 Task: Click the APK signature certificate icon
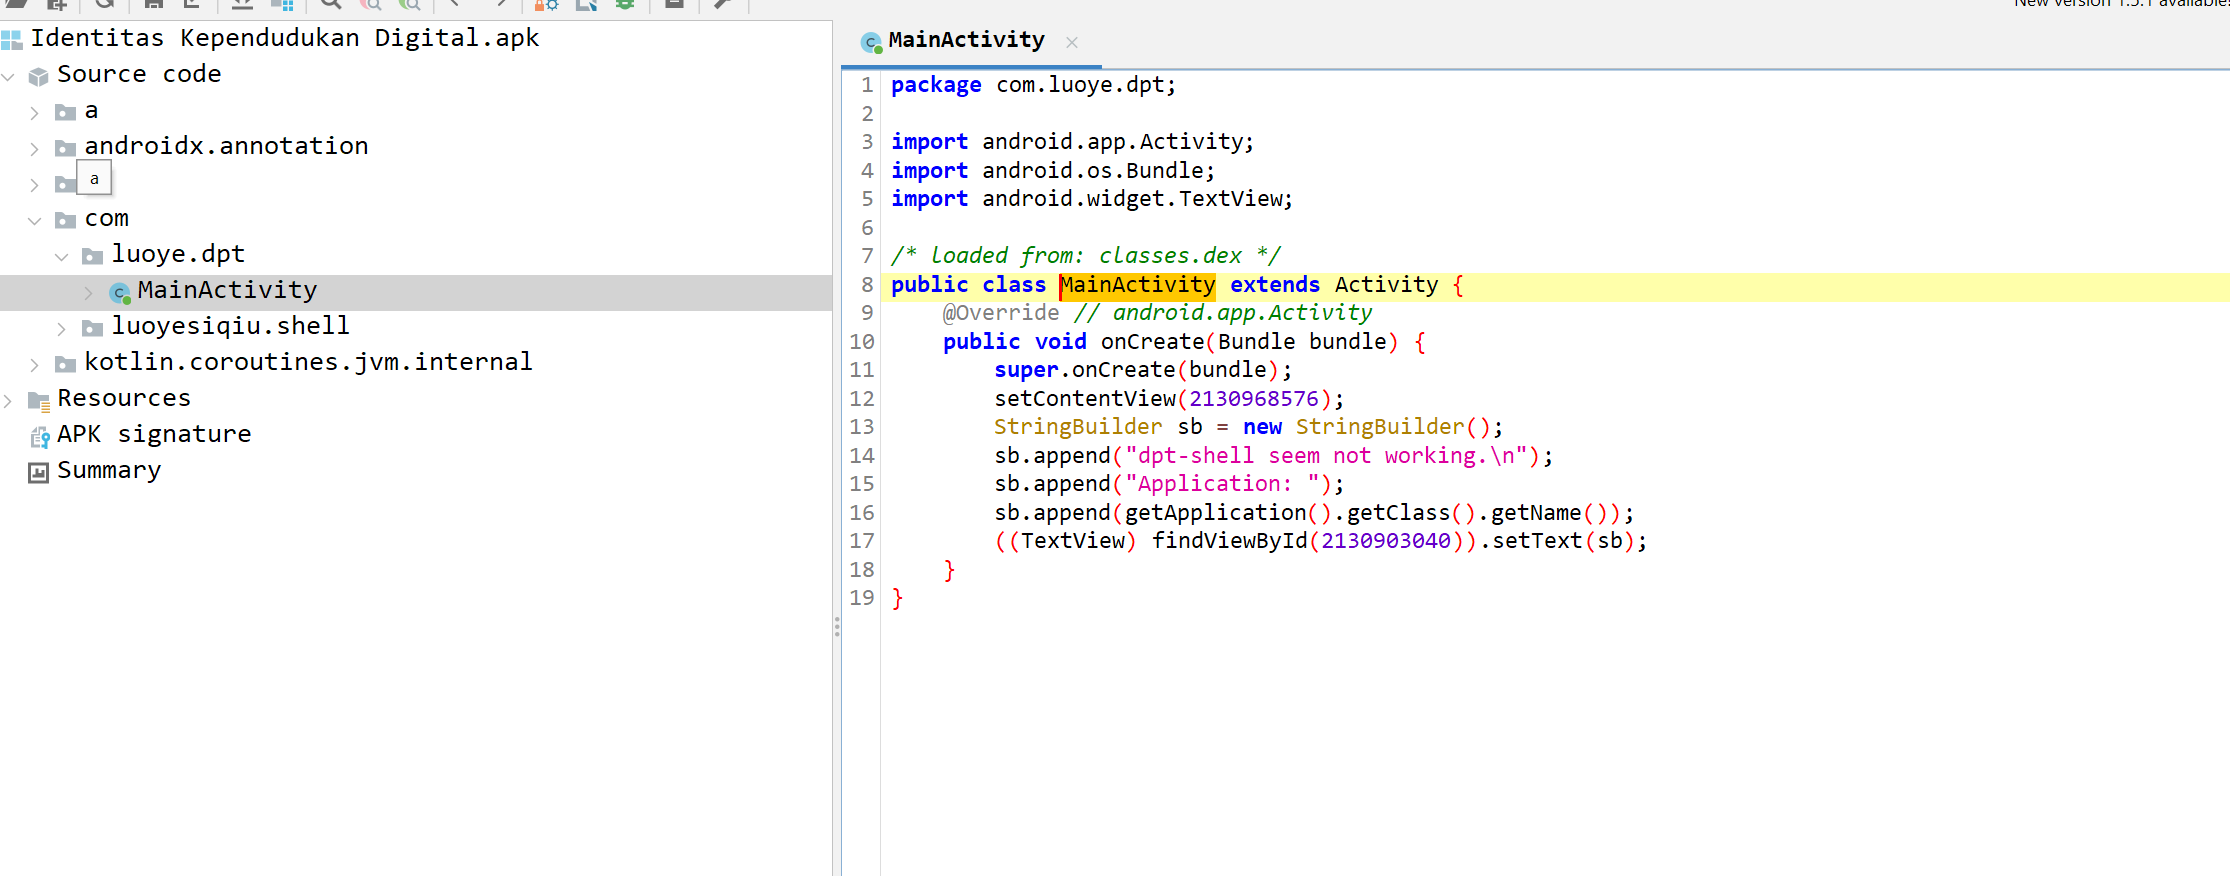pyautogui.click(x=39, y=437)
